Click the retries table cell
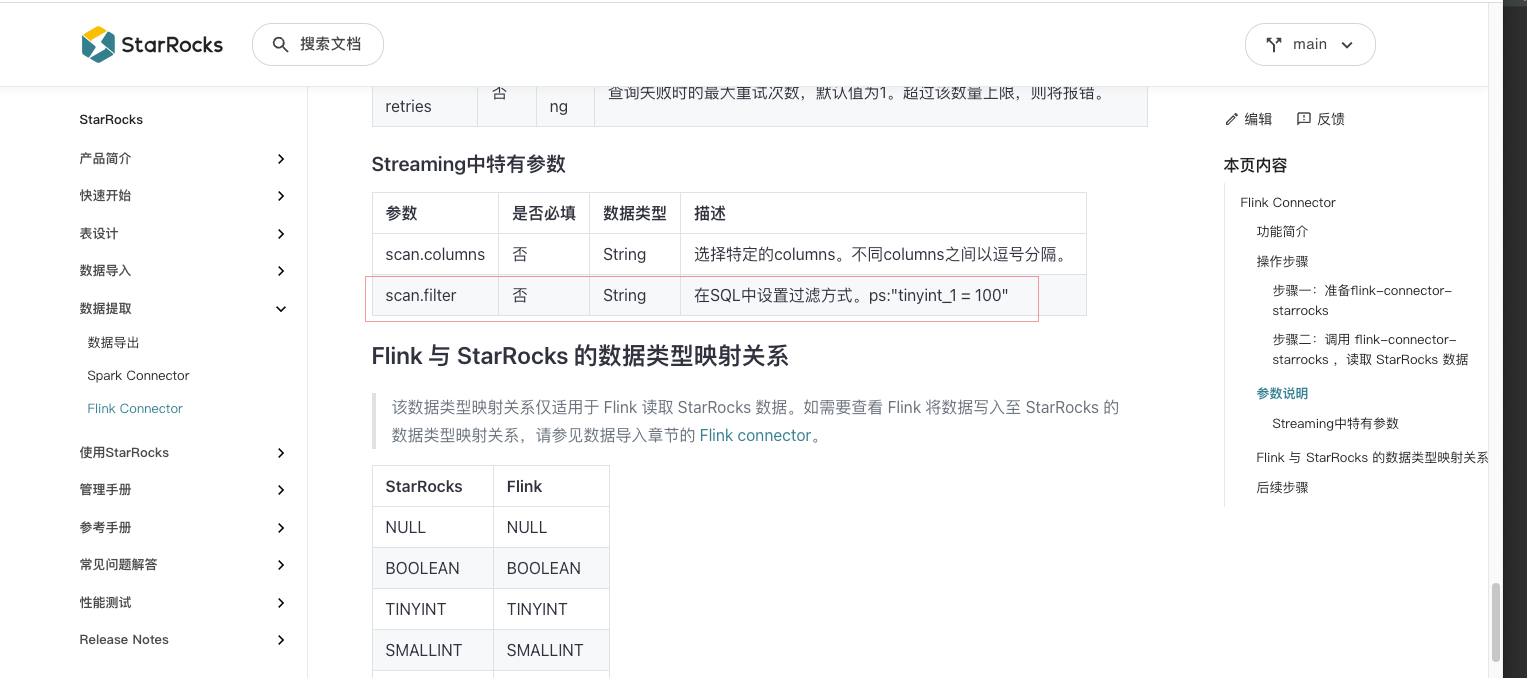This screenshot has height=678, width=1527. pos(425,107)
